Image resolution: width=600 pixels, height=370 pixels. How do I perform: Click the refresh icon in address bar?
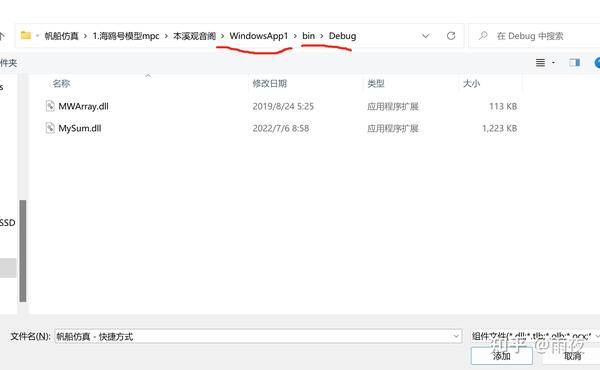click(x=451, y=36)
